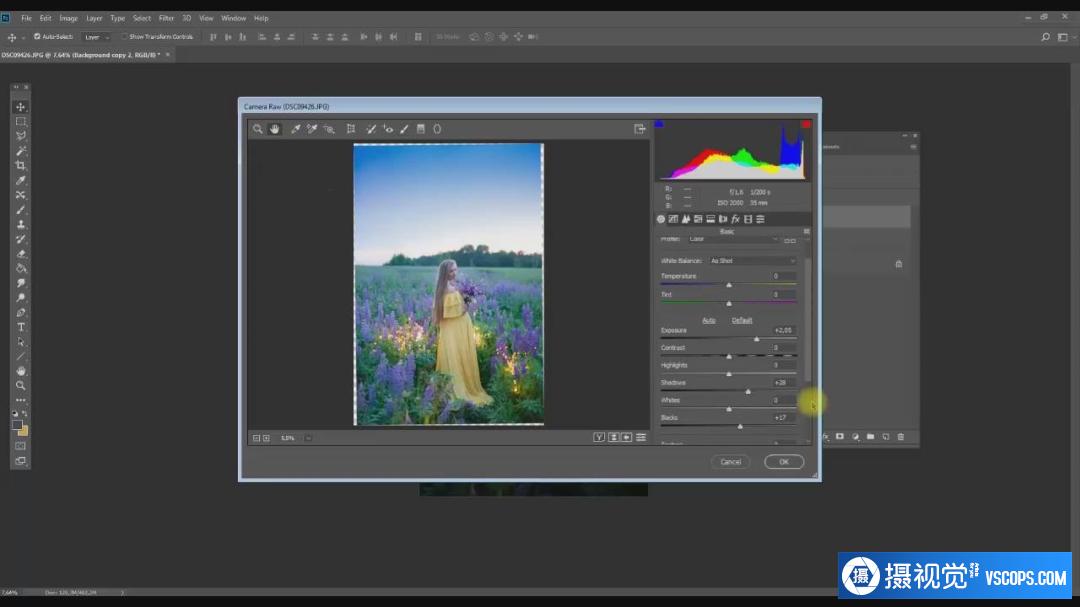Change screen mode from Photoshop toolbar
This screenshot has height=607, width=1080.
coord(21,461)
